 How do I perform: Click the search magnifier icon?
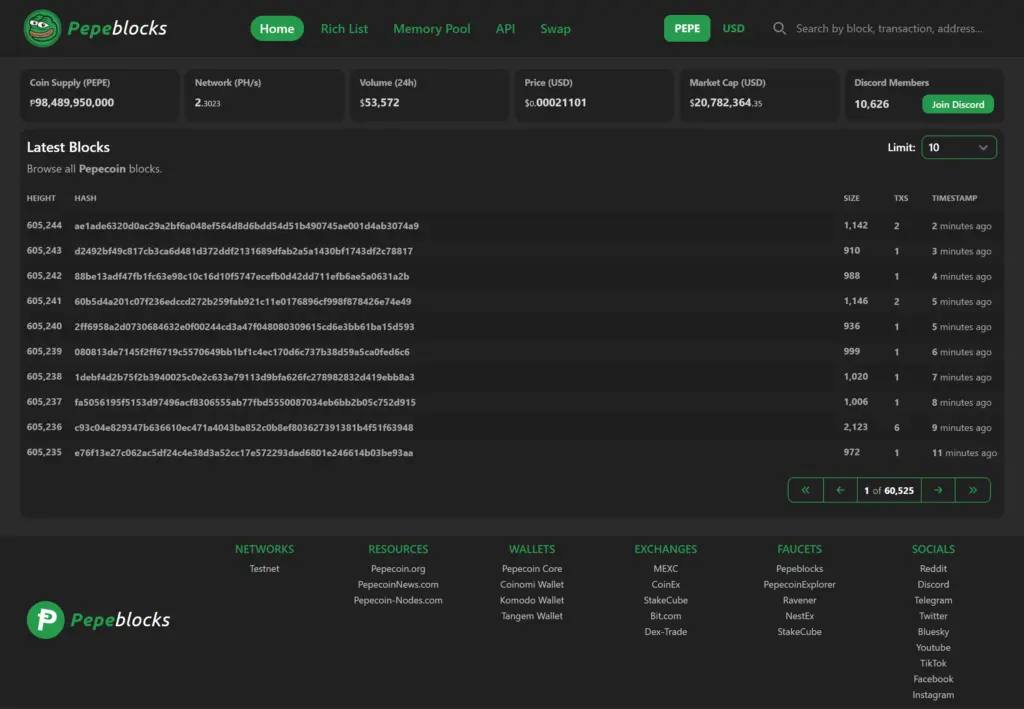click(779, 29)
